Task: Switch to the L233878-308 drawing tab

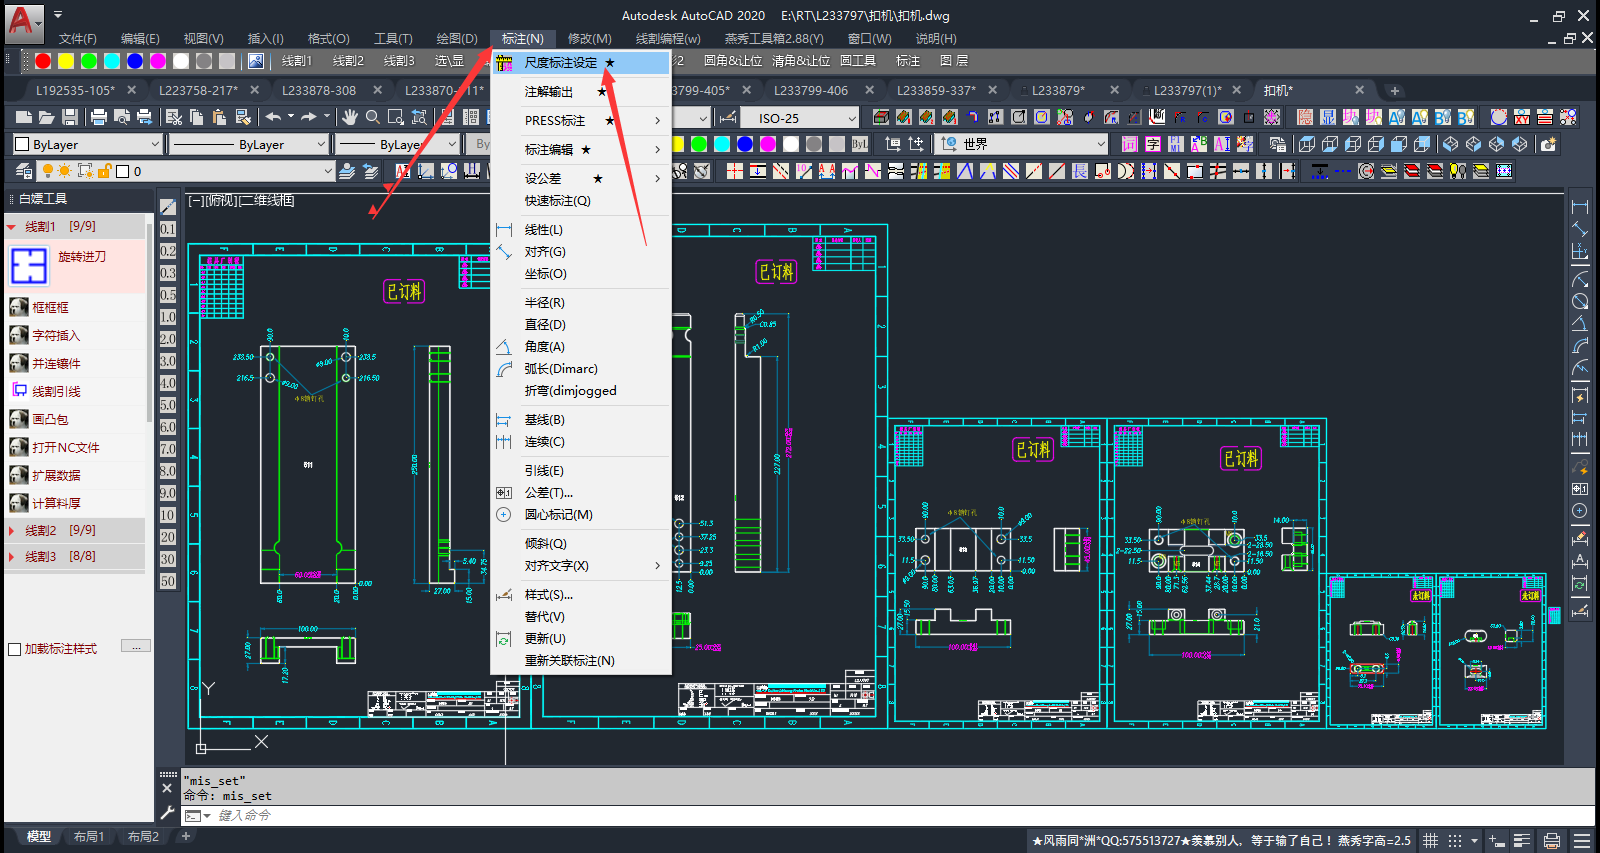Action: point(319,90)
